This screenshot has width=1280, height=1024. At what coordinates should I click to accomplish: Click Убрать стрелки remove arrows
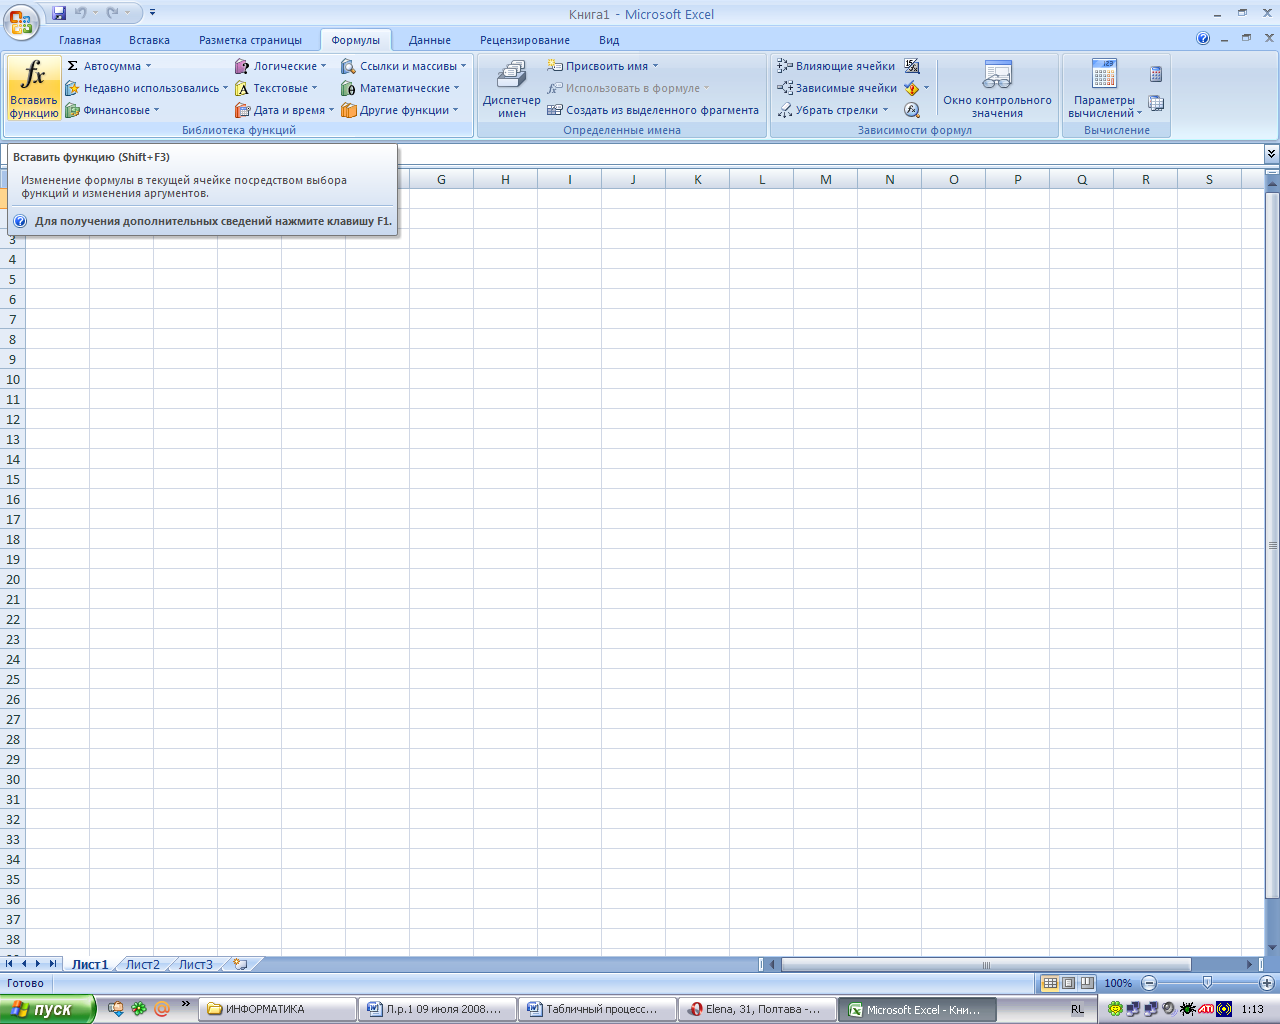tap(833, 110)
